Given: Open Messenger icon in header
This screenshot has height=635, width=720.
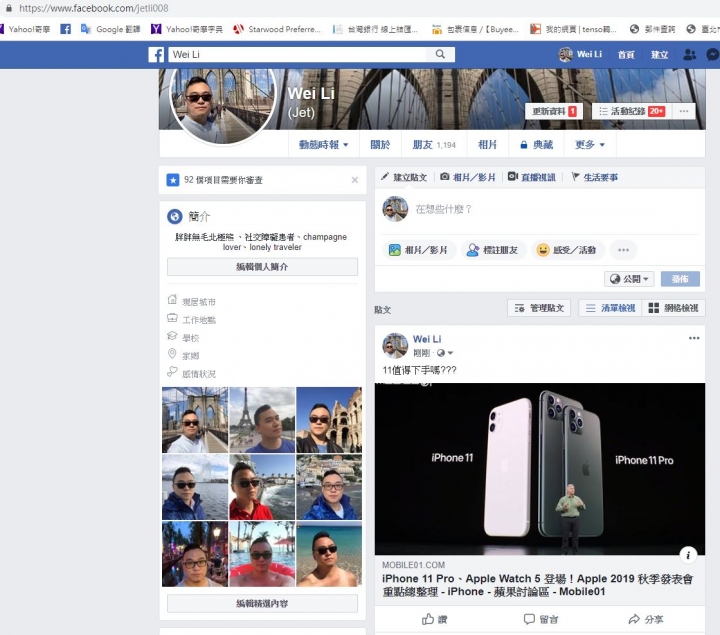Looking at the screenshot, I should 713,55.
